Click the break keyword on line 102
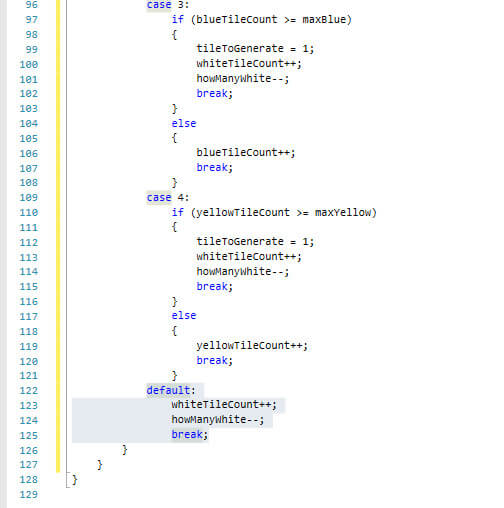Image resolution: width=504 pixels, height=508 pixels. 212,94
